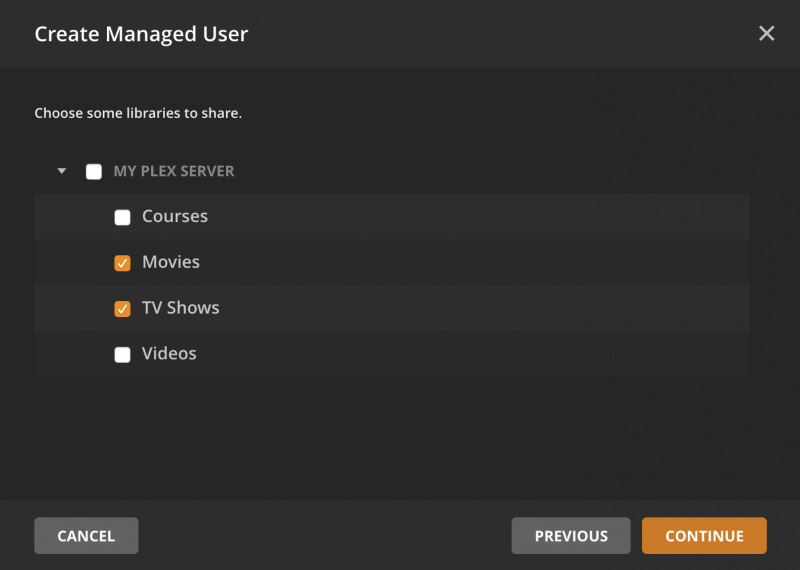The height and width of the screenshot is (570, 800).
Task: Uncheck the Movies library checkbox
Action: pyautogui.click(x=122, y=263)
